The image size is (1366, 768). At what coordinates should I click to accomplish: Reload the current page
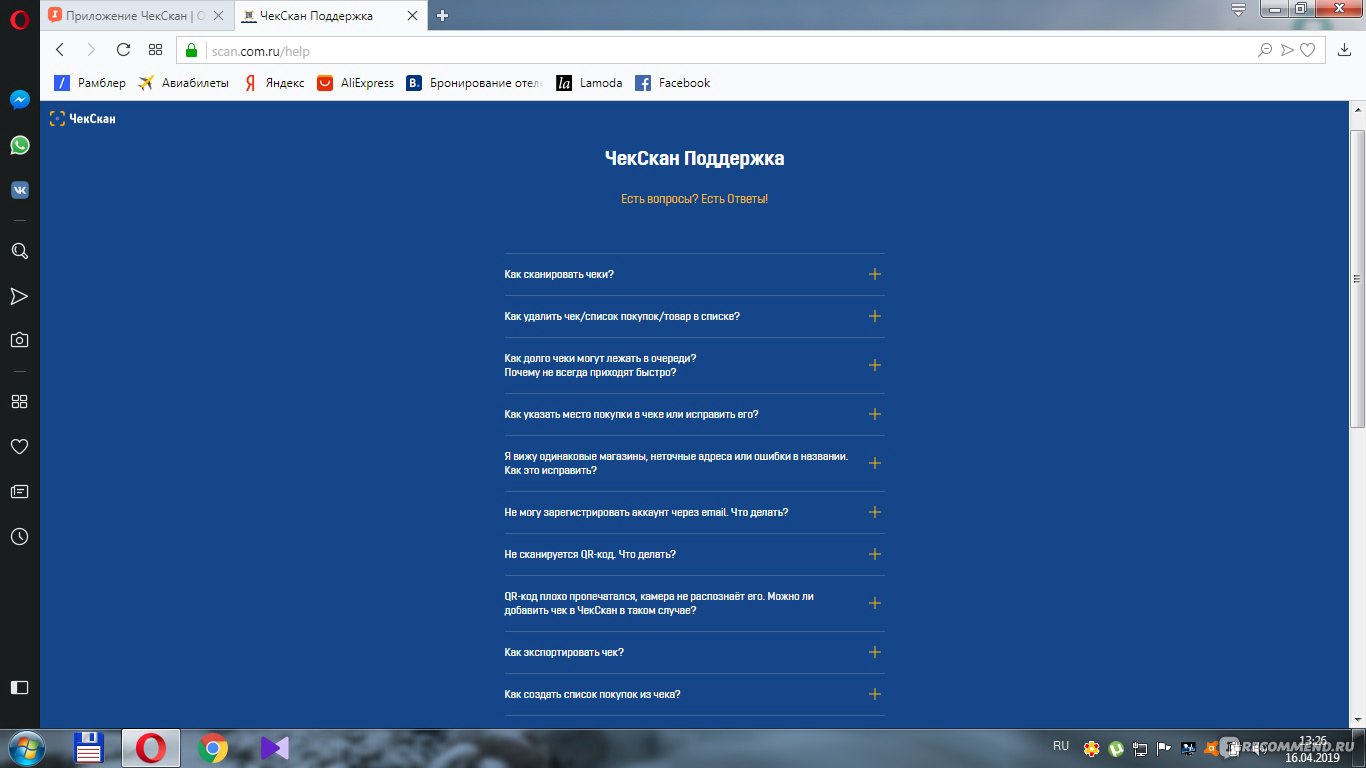[x=123, y=50]
